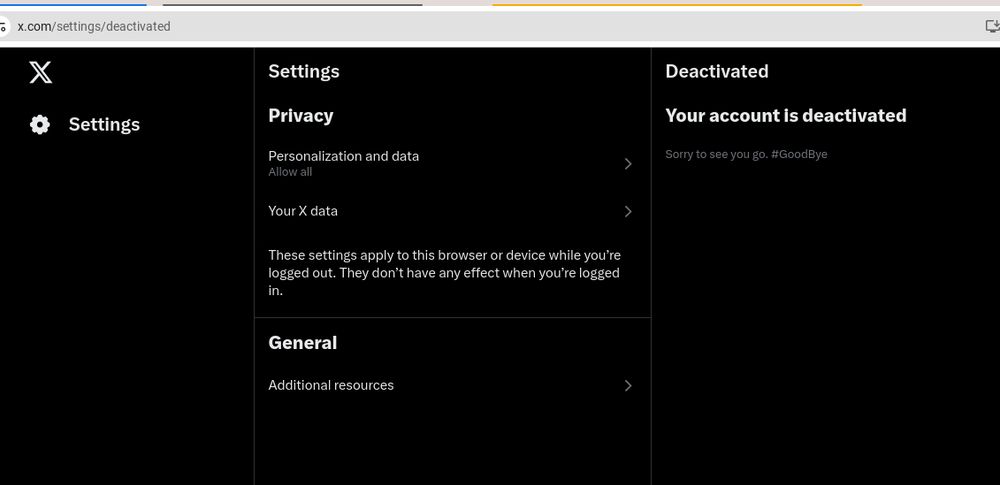Expand Your X data chevron arrow
1000x485 pixels.
pos(628,211)
